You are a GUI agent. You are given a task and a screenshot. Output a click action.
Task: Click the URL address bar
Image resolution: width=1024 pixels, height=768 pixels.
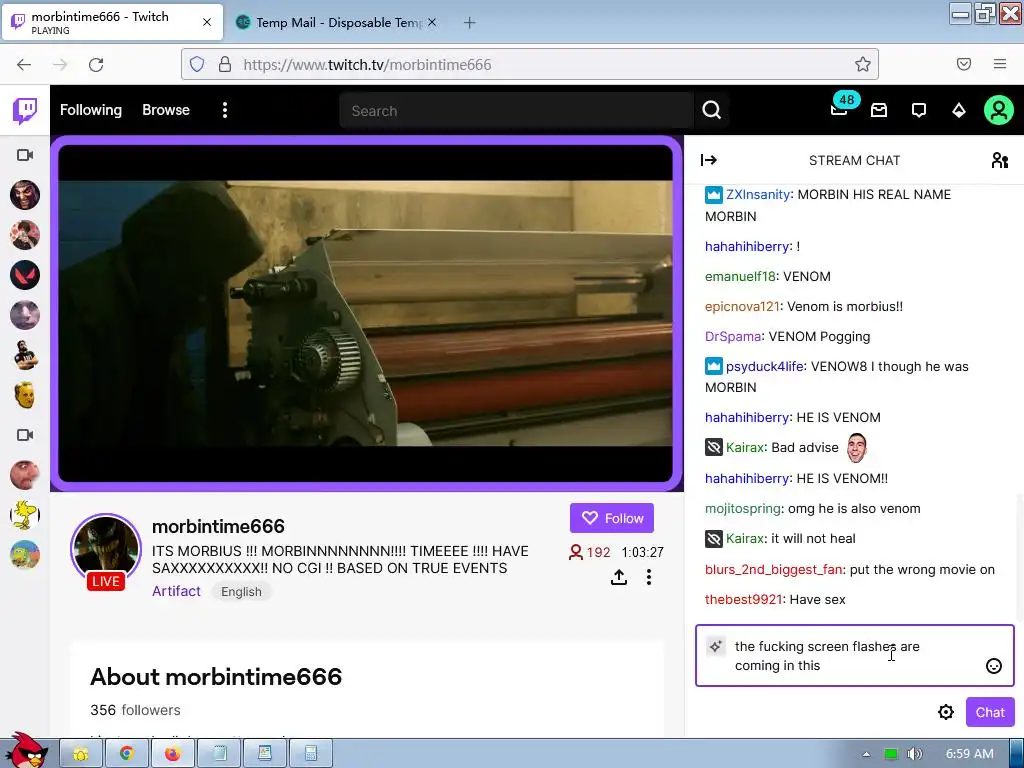[529, 64]
